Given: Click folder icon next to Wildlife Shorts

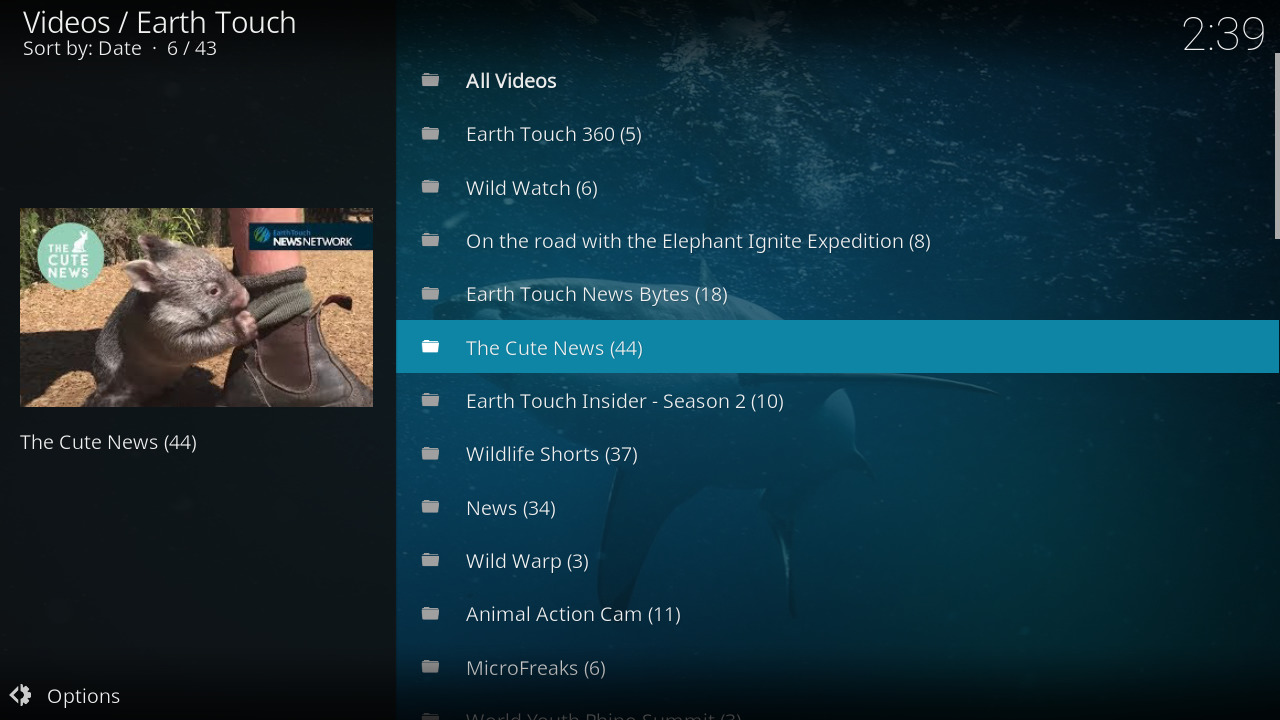Looking at the screenshot, I should point(431,454).
